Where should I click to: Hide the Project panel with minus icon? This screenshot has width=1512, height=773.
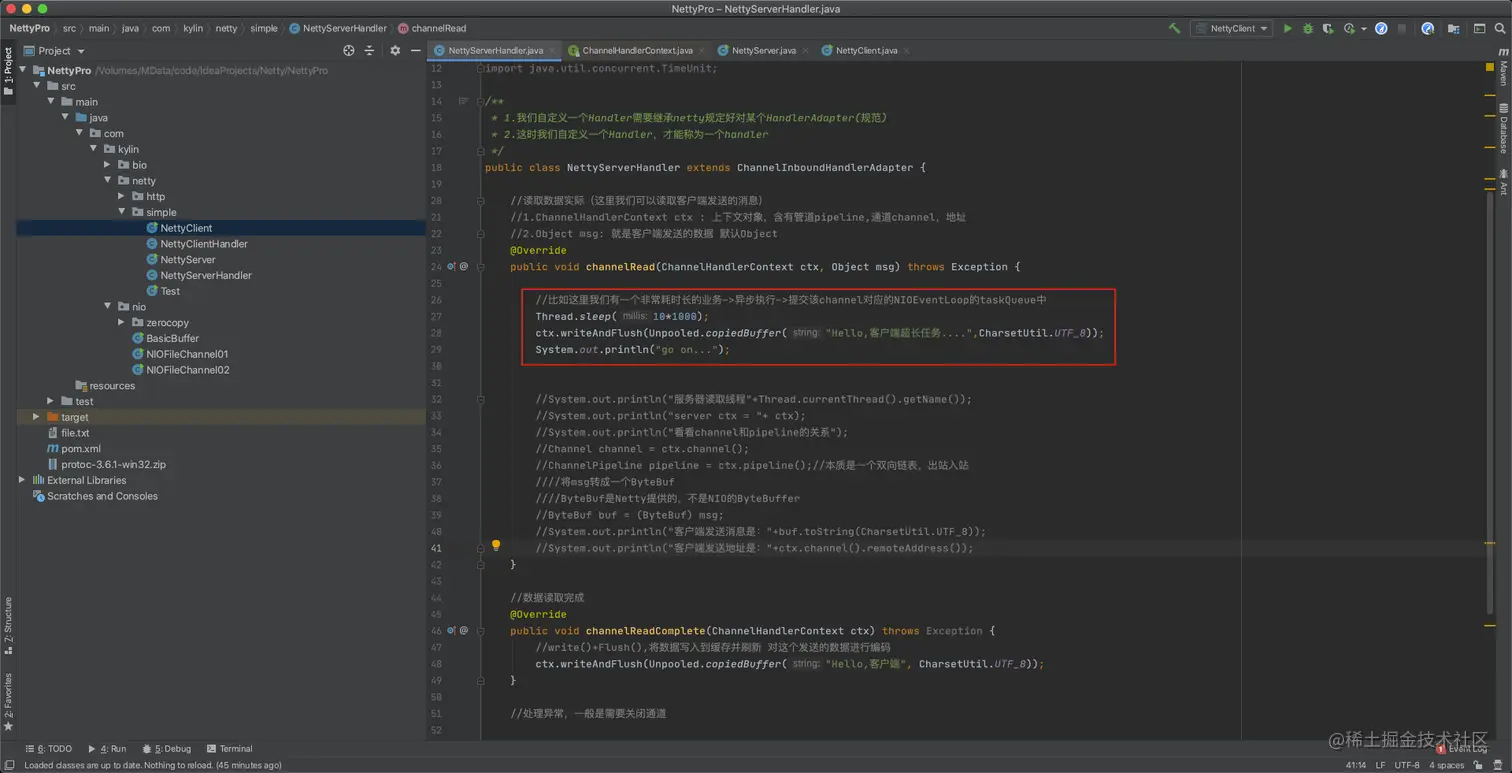pos(416,50)
